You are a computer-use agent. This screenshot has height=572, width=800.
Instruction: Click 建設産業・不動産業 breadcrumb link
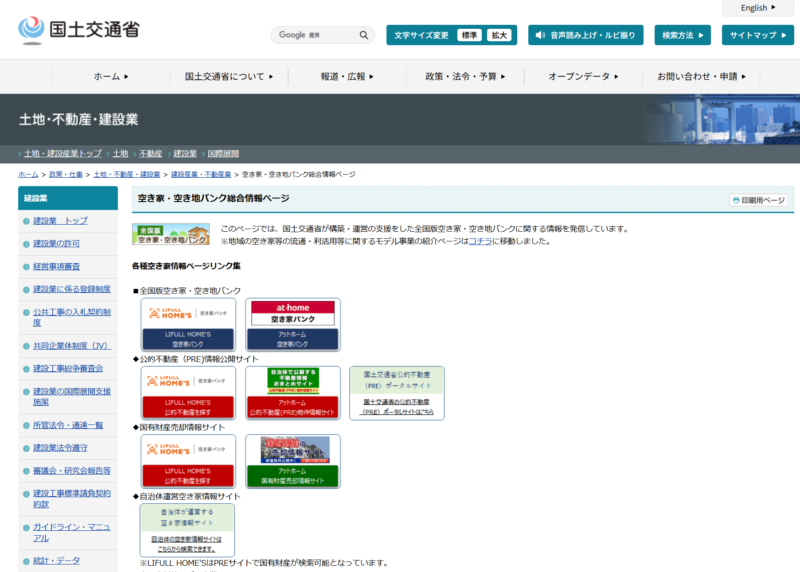pos(201,175)
